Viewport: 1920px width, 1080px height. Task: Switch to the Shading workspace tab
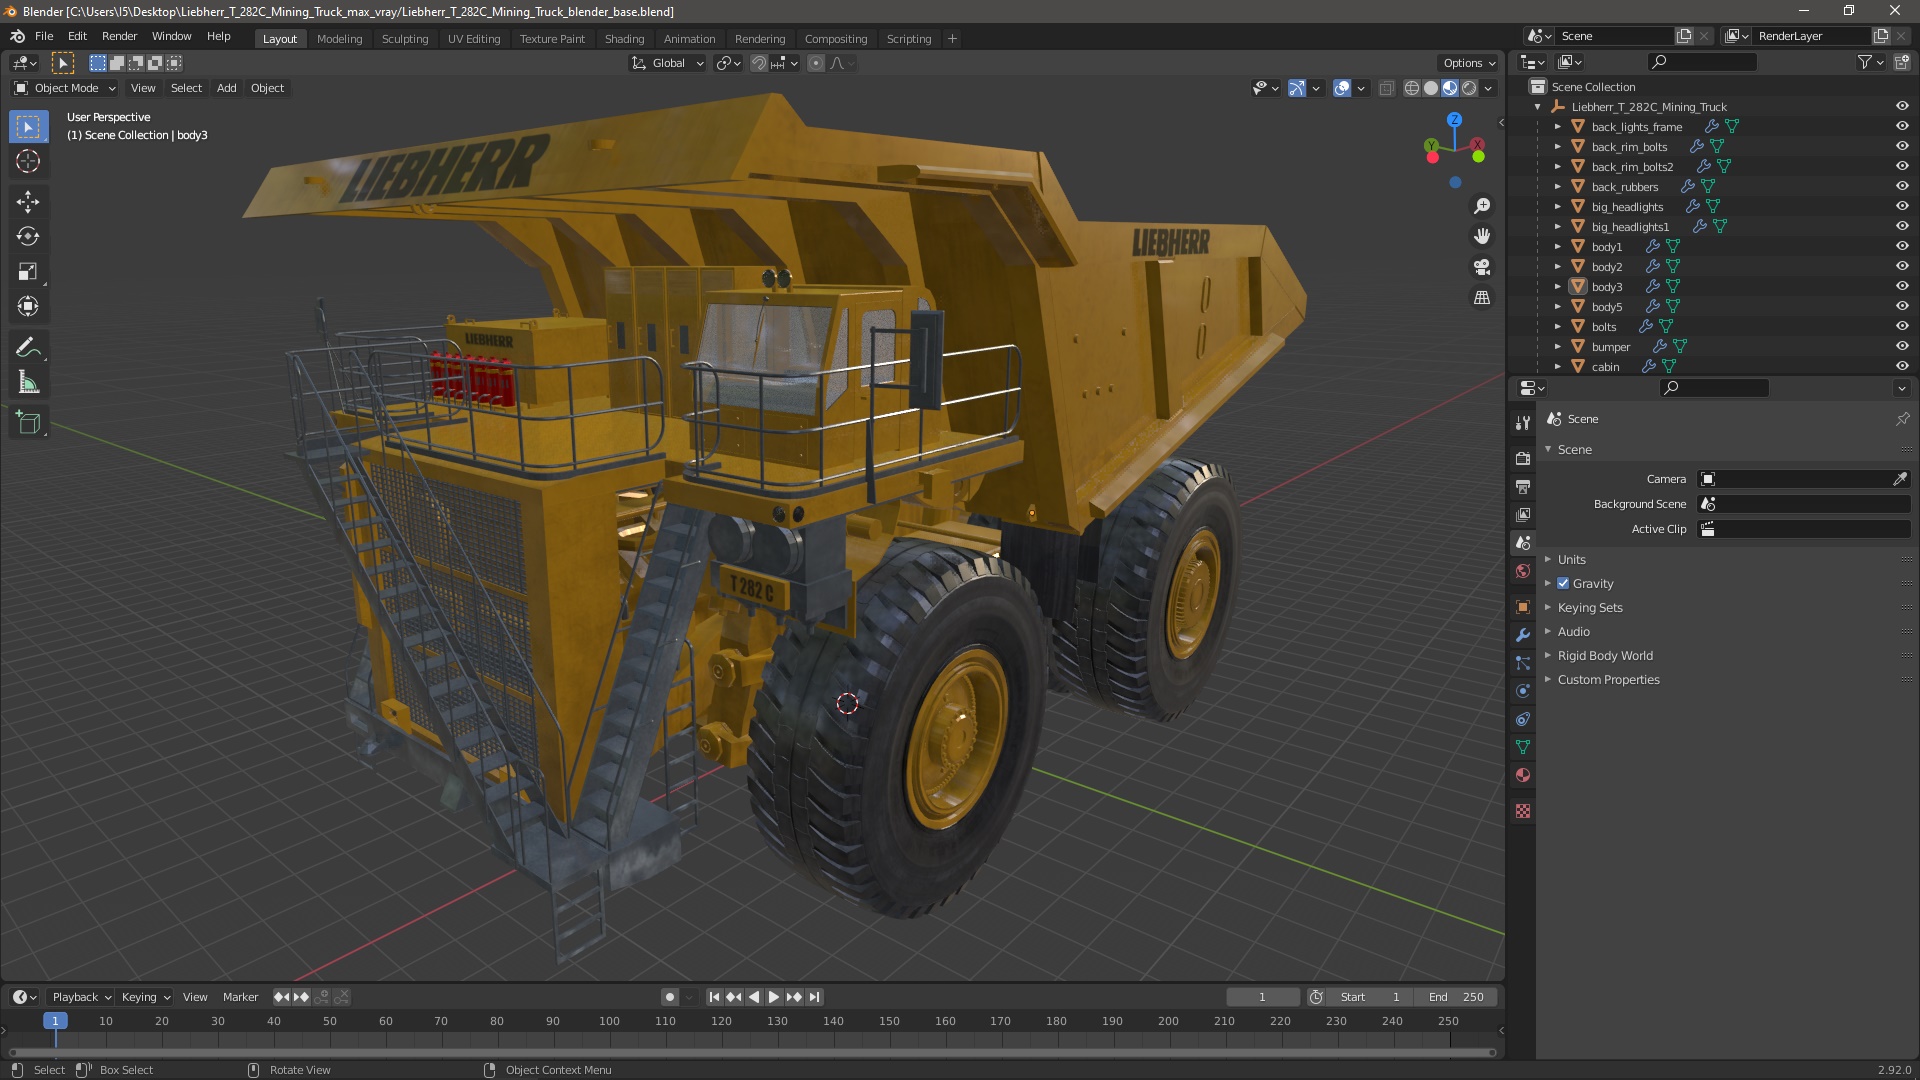(624, 39)
